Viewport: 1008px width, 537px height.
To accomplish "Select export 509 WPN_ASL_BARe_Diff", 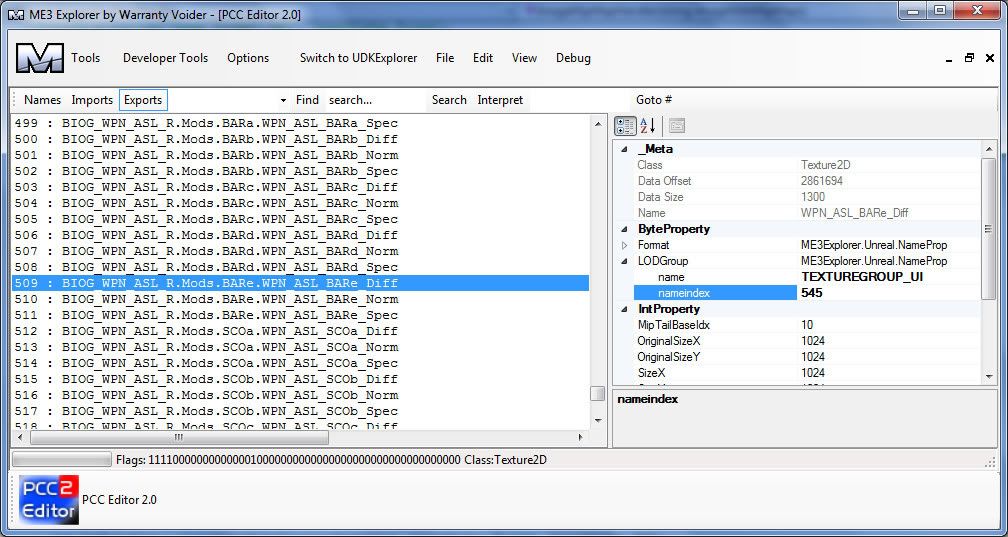I will tap(300, 283).
